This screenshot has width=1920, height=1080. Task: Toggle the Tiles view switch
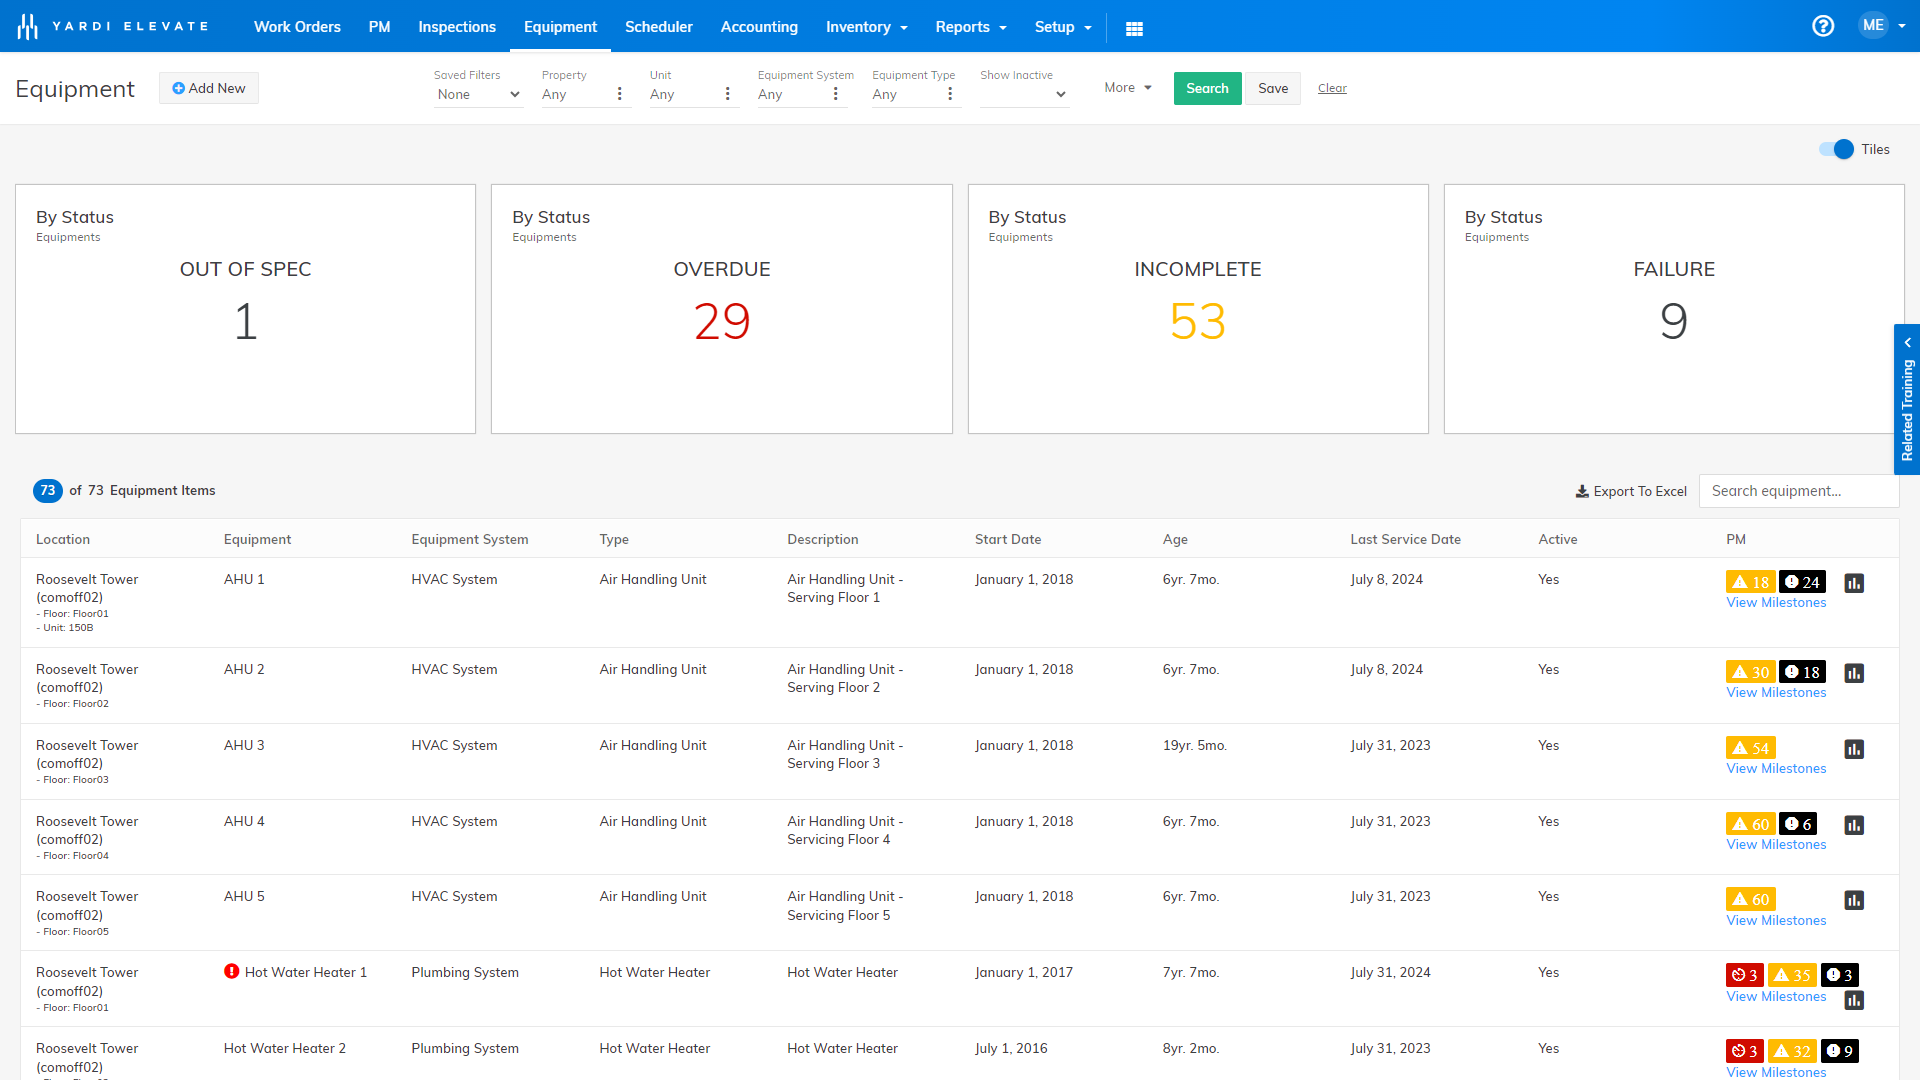pos(1836,149)
